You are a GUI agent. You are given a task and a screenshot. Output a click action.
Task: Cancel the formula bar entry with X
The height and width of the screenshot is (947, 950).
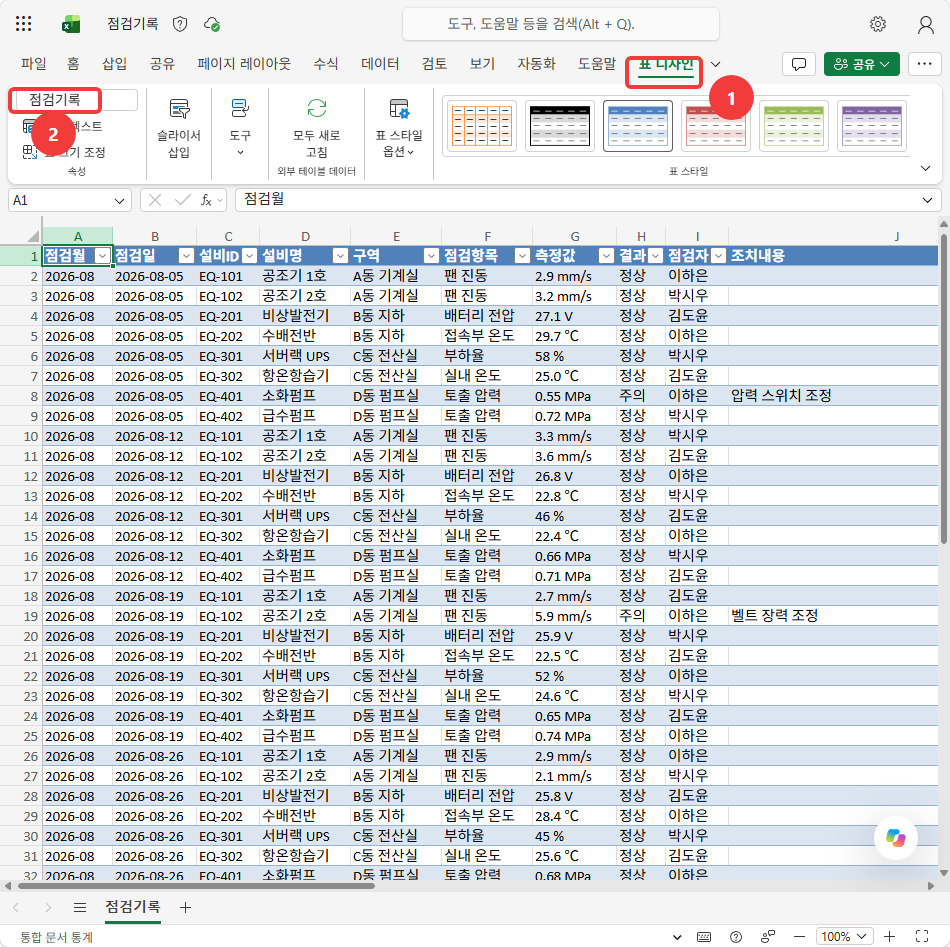coord(155,201)
